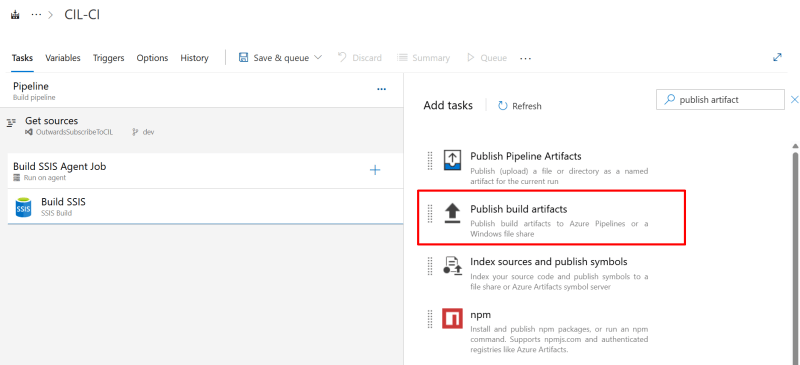Select the Get sources step

[x=202, y=126]
